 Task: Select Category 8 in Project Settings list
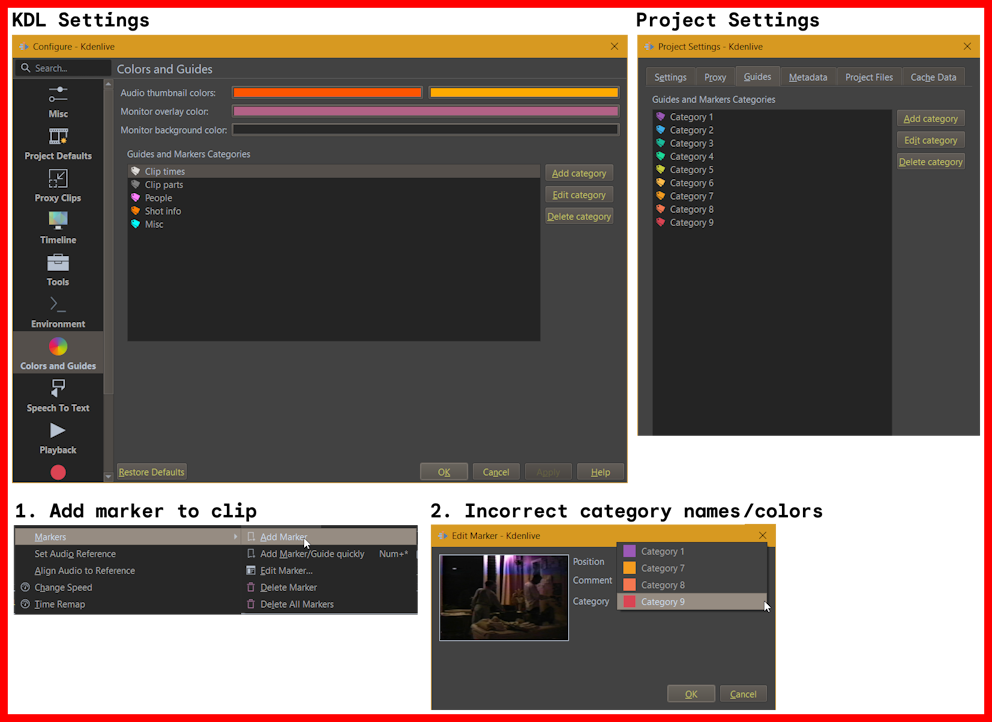tap(772, 209)
